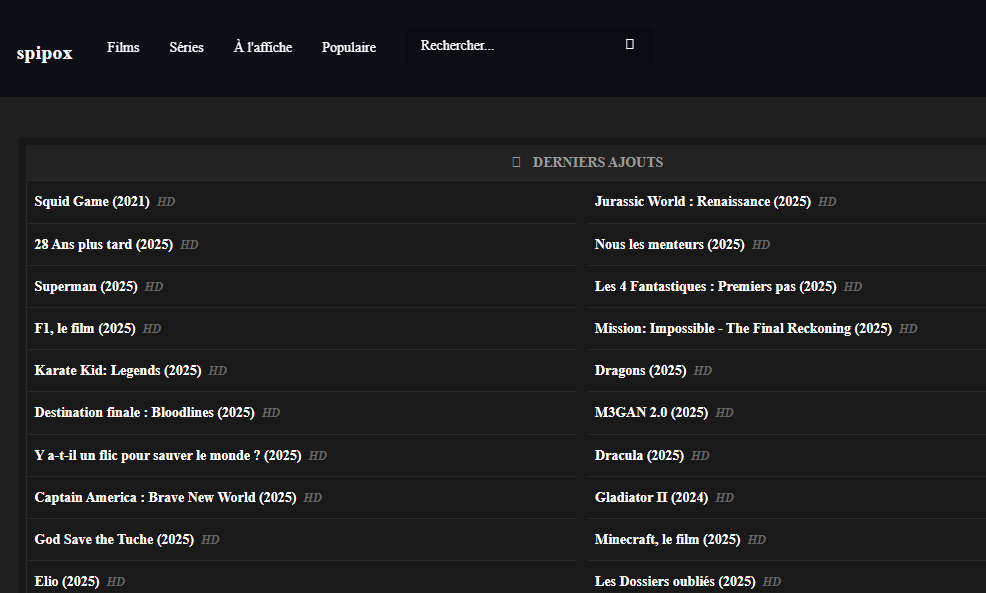Focus the Rechercher search field

[510, 46]
